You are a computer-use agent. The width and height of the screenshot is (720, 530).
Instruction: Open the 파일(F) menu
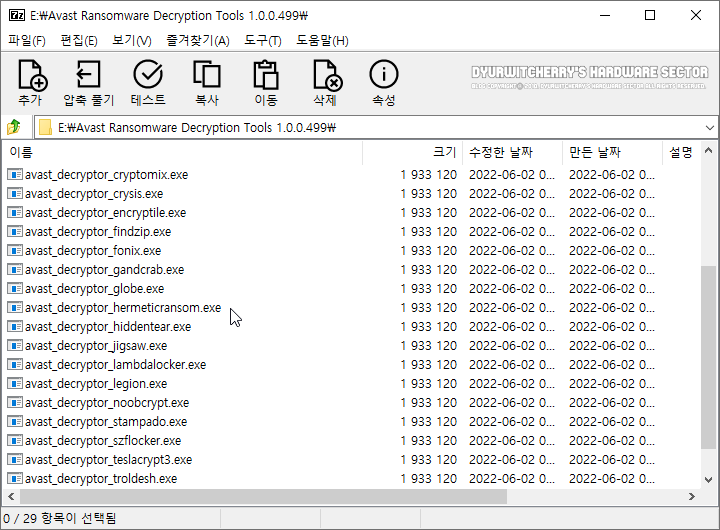click(27, 40)
